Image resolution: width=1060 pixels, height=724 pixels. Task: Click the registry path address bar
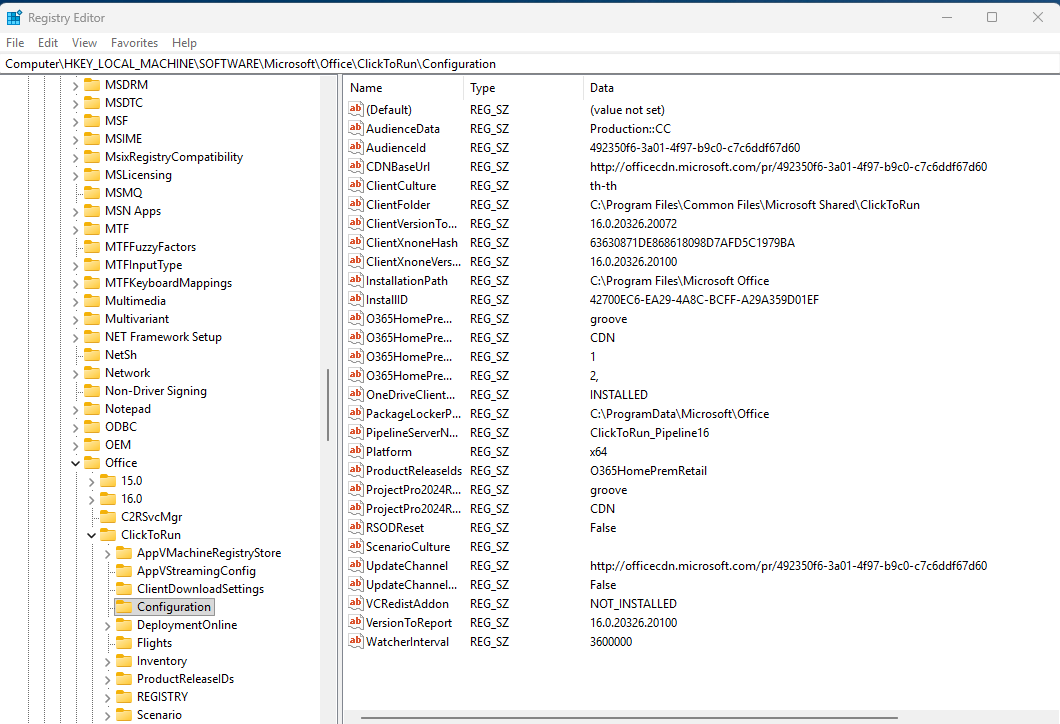(530, 64)
